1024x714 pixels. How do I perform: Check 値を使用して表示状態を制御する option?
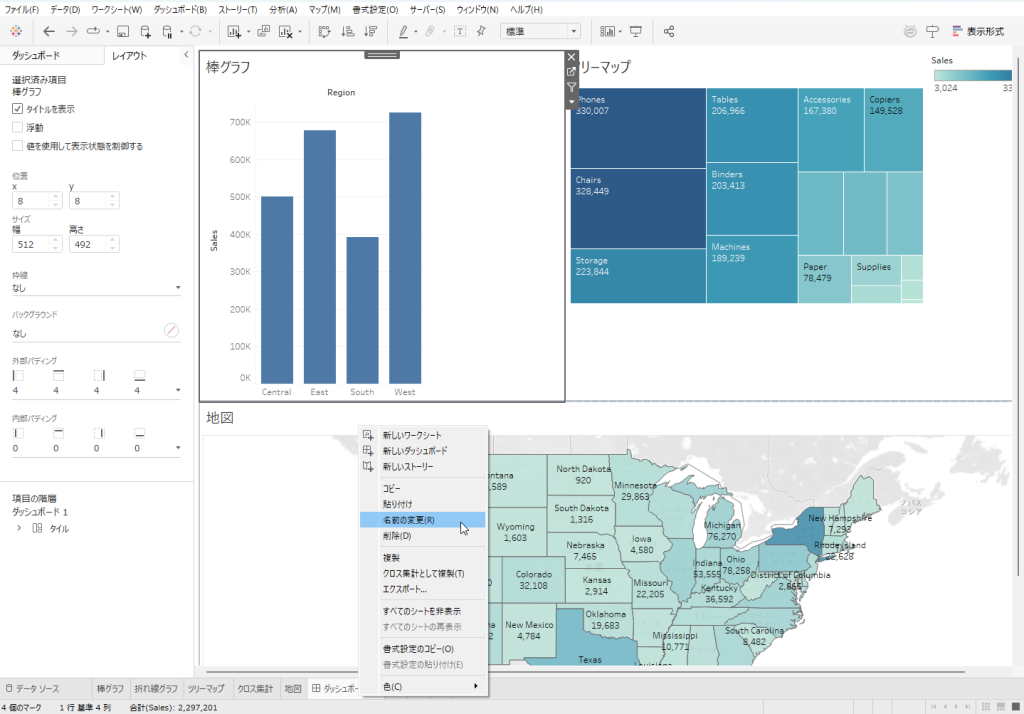pos(18,146)
